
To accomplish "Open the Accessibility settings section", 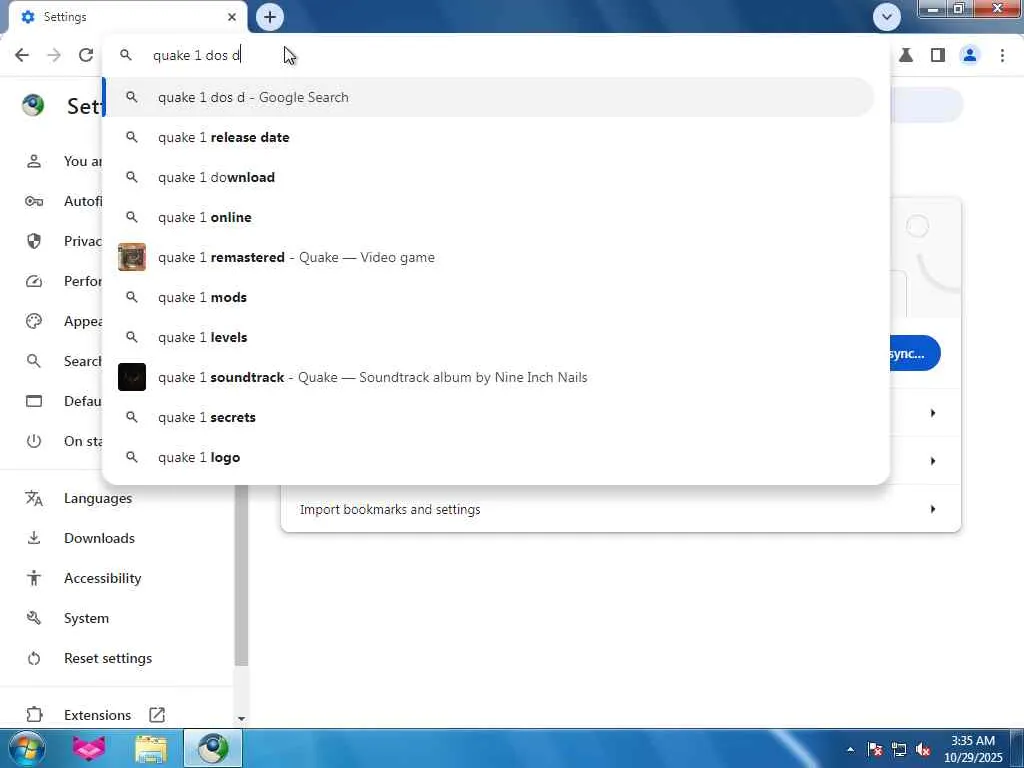I will tap(103, 578).
